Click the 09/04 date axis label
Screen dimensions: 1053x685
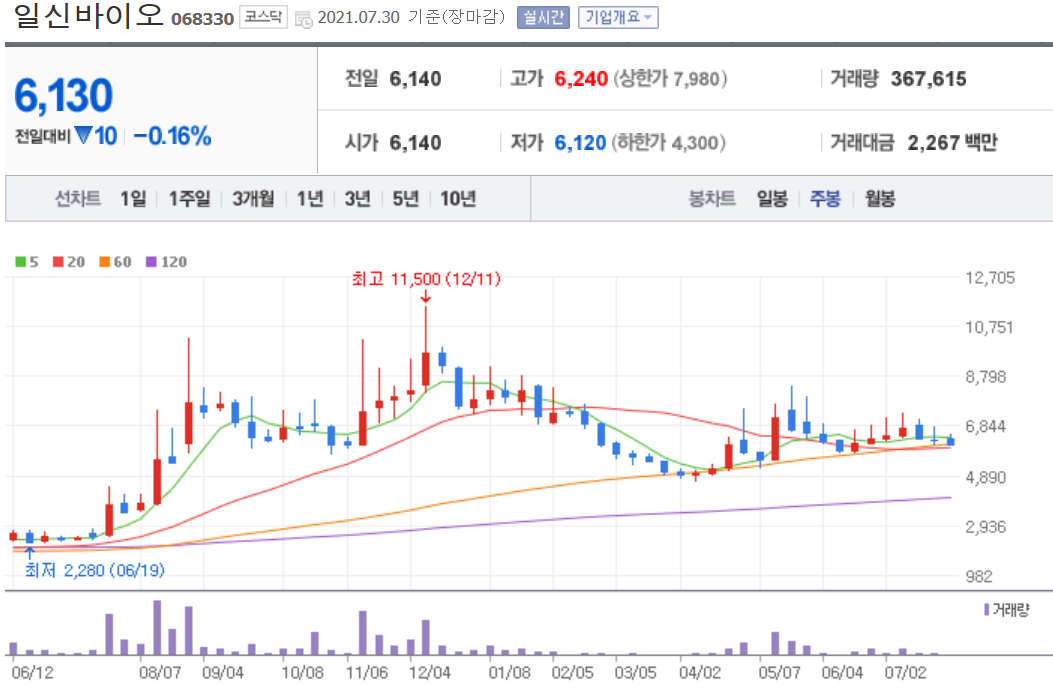[x=223, y=672]
